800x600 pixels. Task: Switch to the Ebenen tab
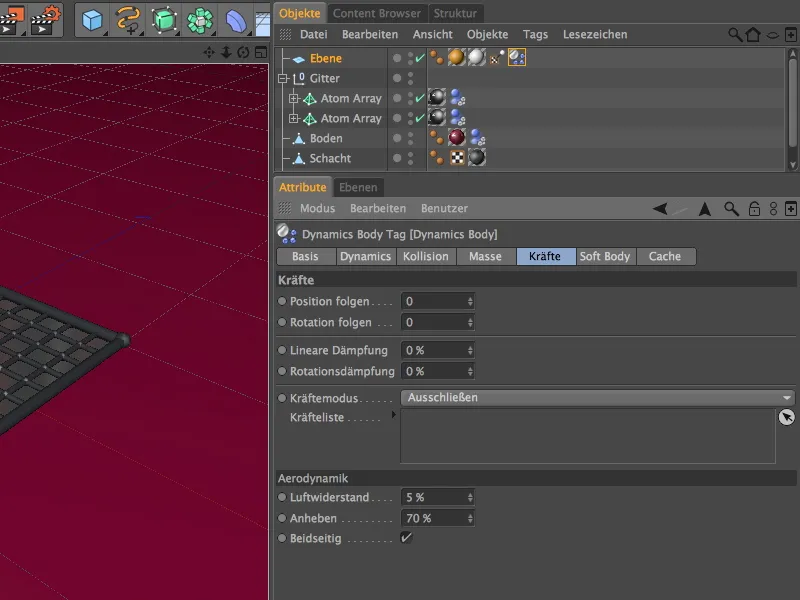358,187
